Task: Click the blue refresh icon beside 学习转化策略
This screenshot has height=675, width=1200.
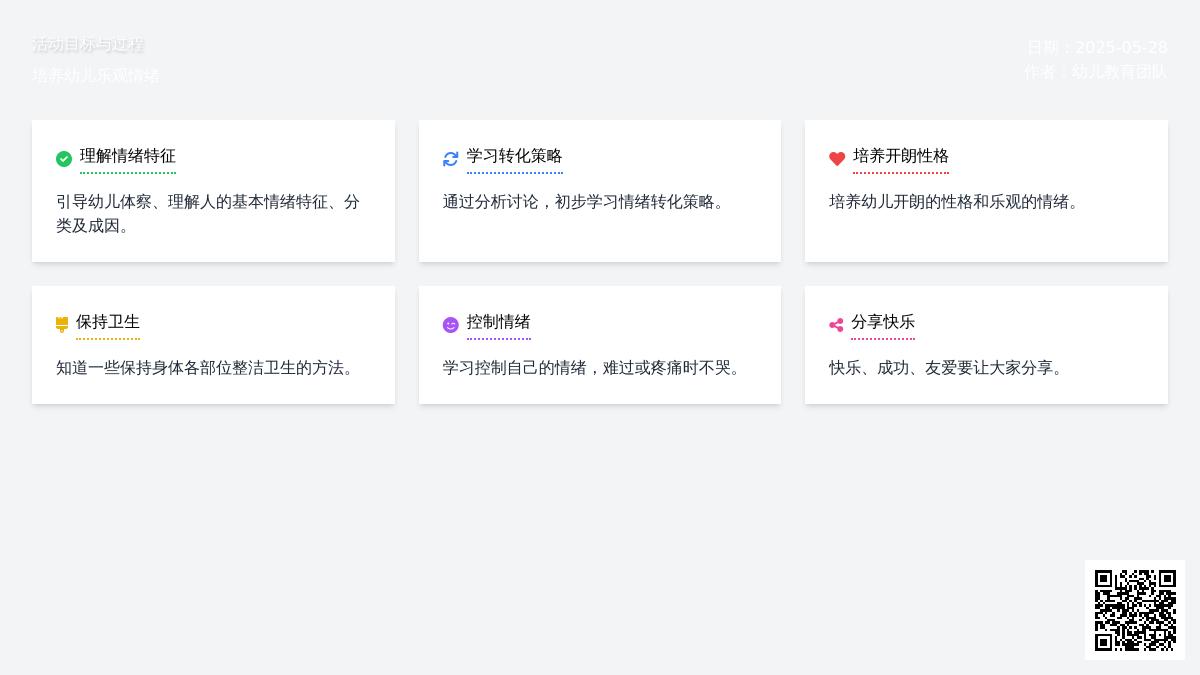Action: (451, 159)
